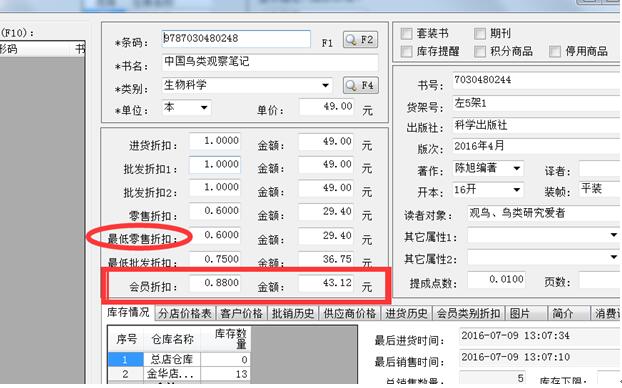This screenshot has width=622, height=388.
Task: Switch to the 库存情况 tab
Action: (128, 312)
